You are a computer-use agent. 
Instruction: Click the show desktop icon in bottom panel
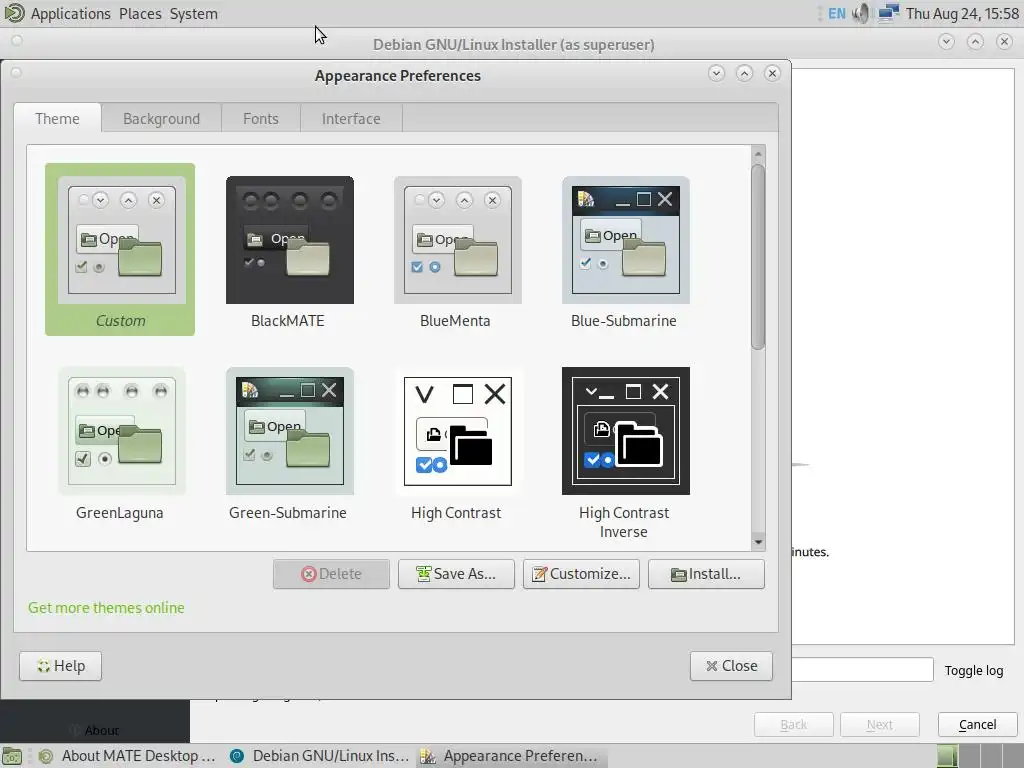click(12, 756)
